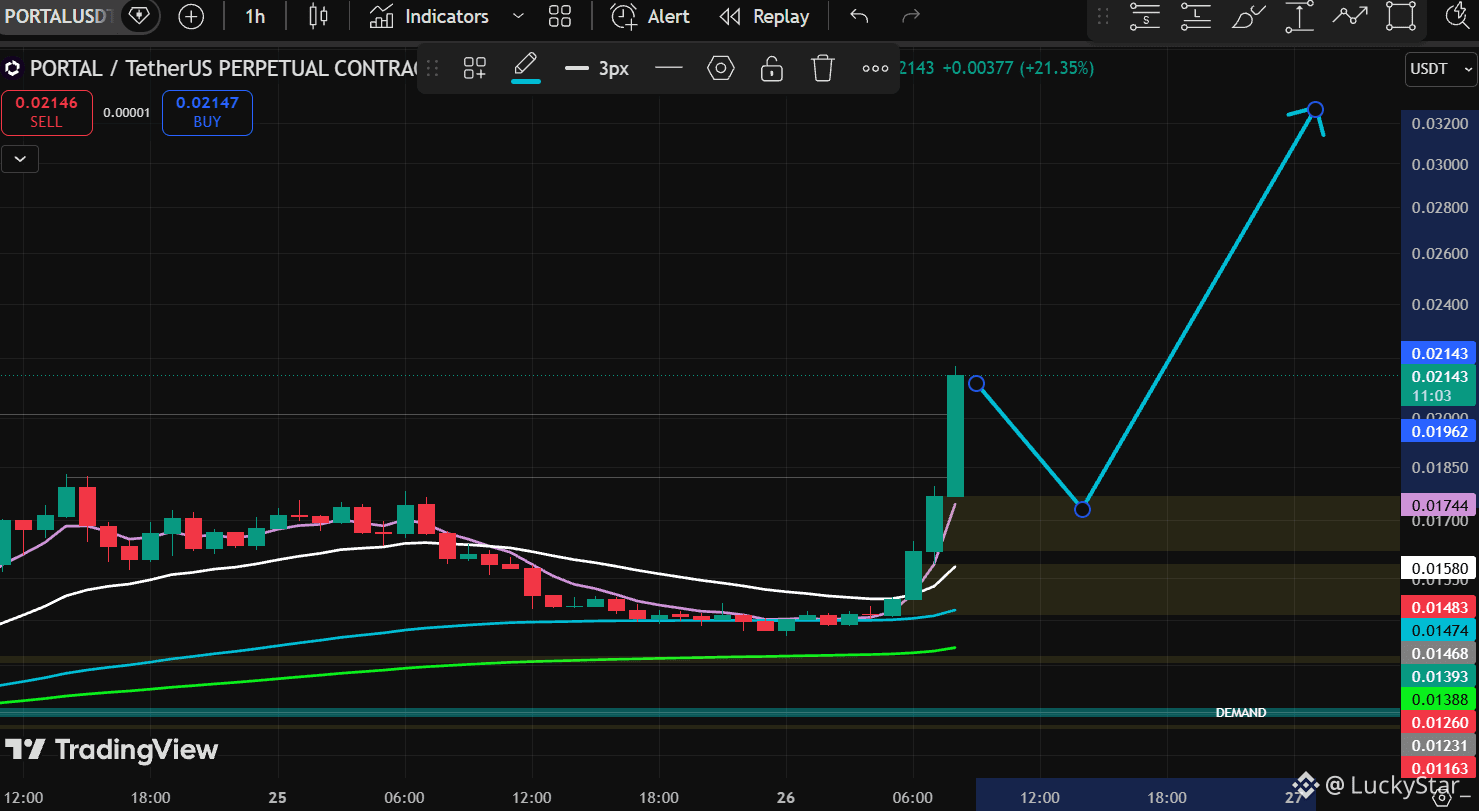The height and width of the screenshot is (811, 1479).
Task: Sell at 0.02146
Action: [46, 112]
